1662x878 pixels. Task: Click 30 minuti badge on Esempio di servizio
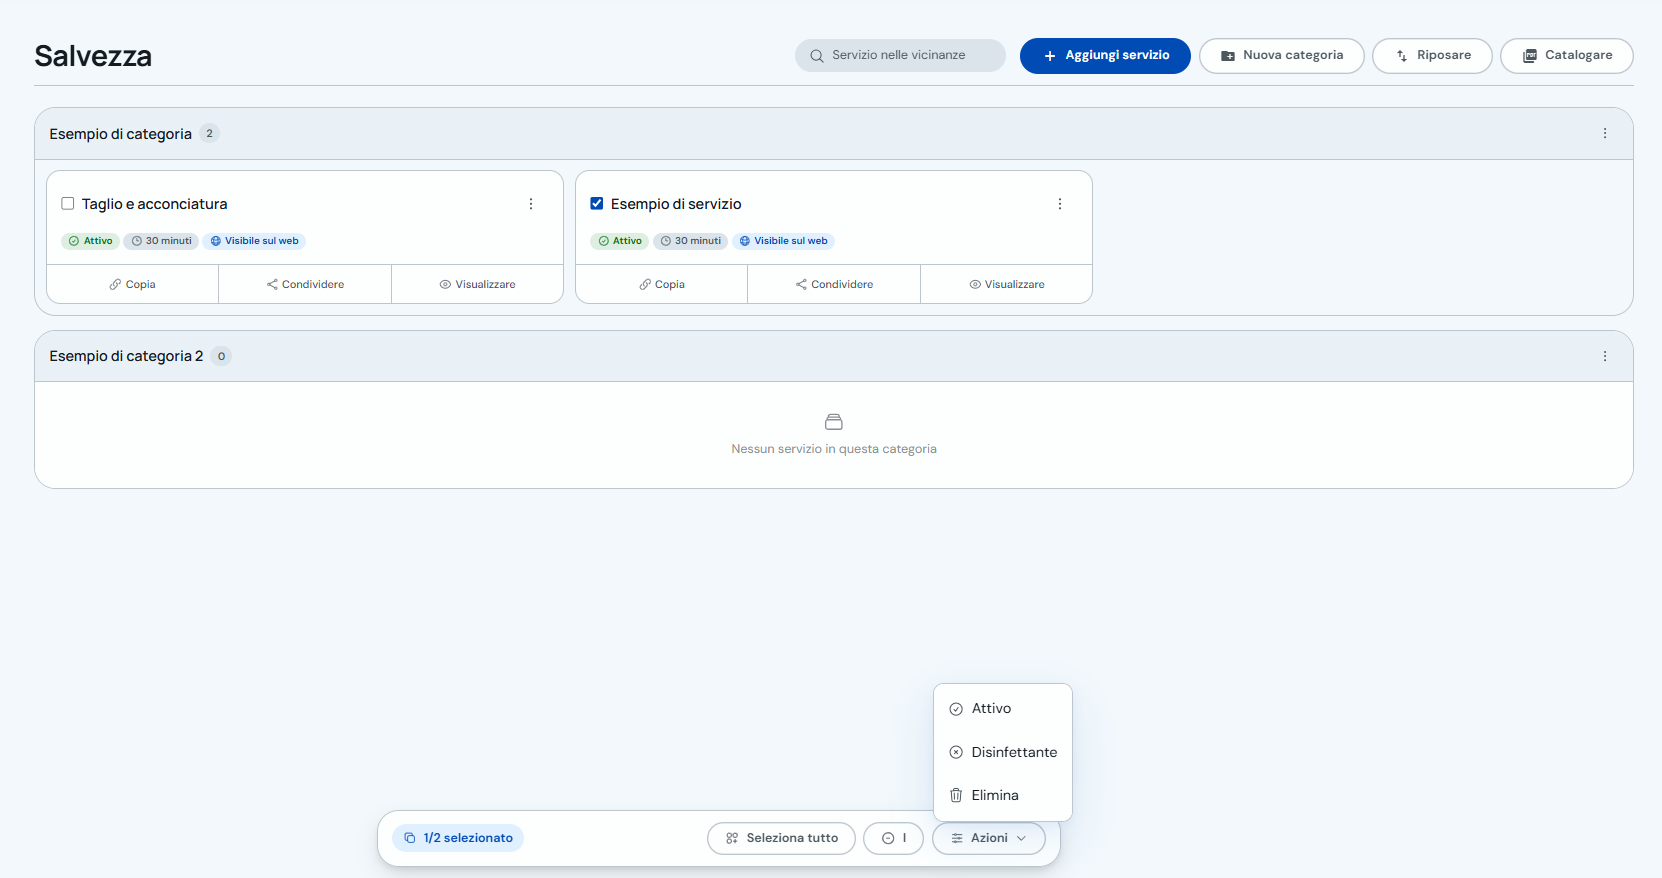[x=690, y=241]
